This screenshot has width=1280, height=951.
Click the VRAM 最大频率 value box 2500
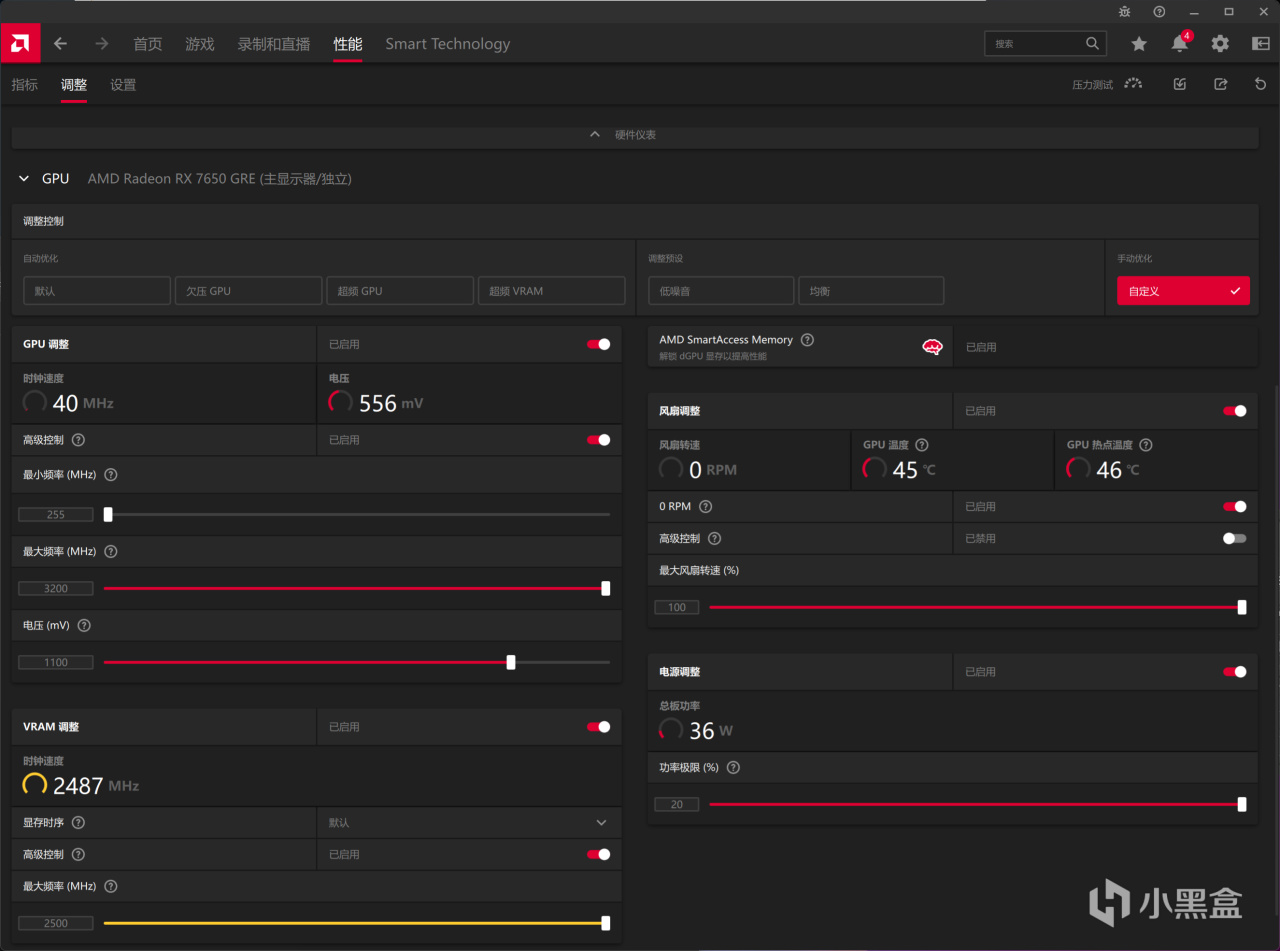(56, 924)
